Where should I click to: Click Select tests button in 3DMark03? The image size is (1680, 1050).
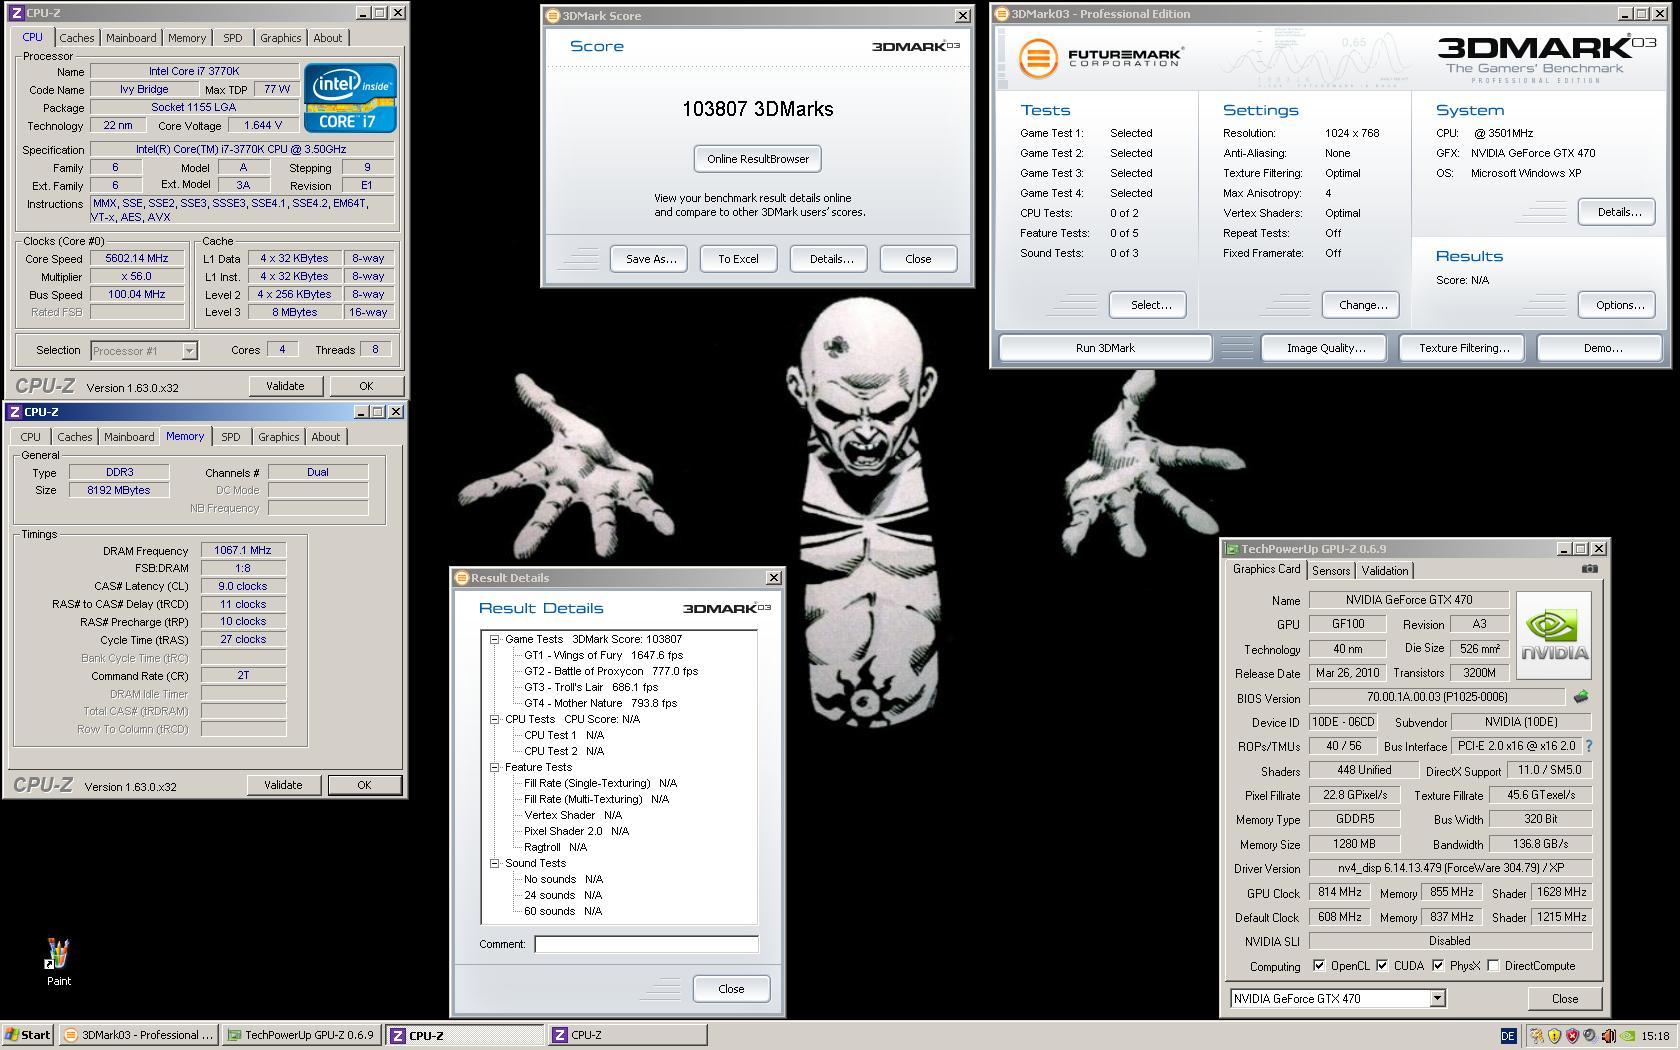[1148, 305]
